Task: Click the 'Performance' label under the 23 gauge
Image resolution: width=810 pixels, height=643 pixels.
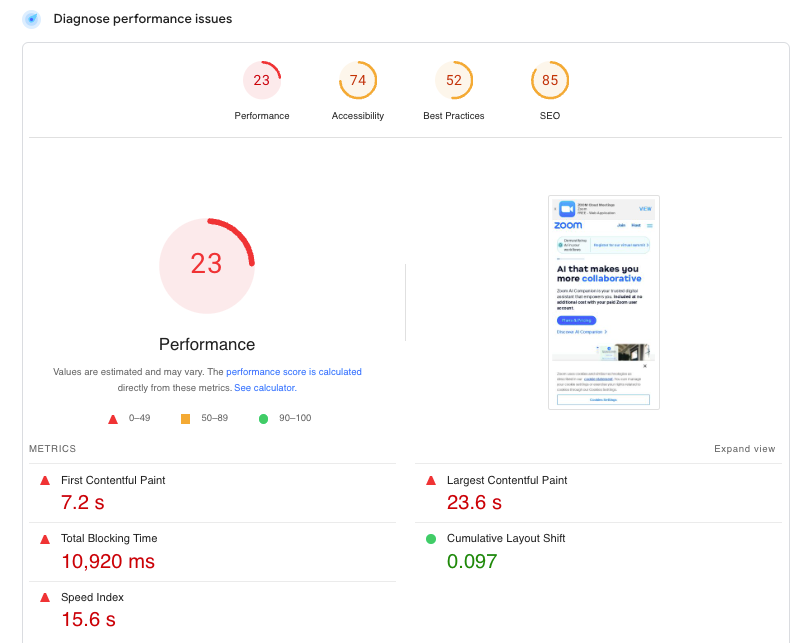Action: pyautogui.click(x=262, y=116)
